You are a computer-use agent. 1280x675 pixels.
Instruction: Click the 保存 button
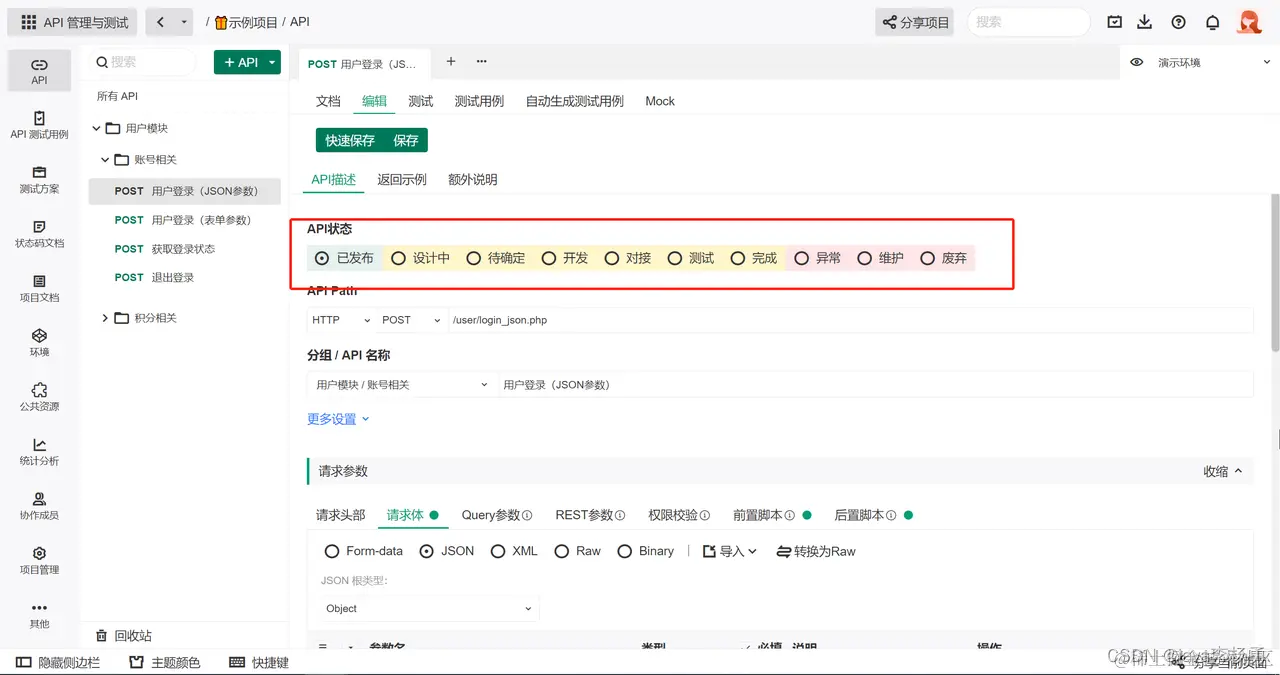404,140
